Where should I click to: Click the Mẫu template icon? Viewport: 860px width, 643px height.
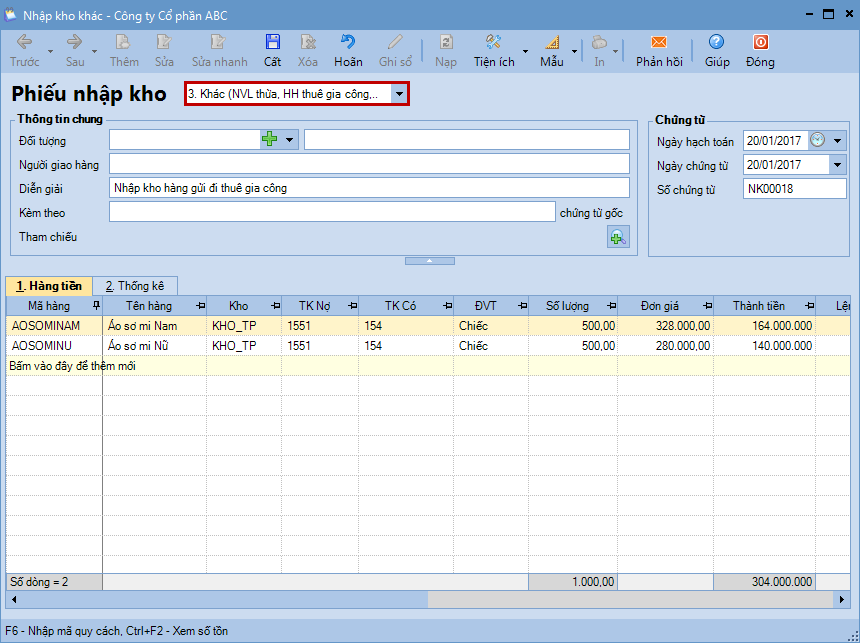(552, 43)
